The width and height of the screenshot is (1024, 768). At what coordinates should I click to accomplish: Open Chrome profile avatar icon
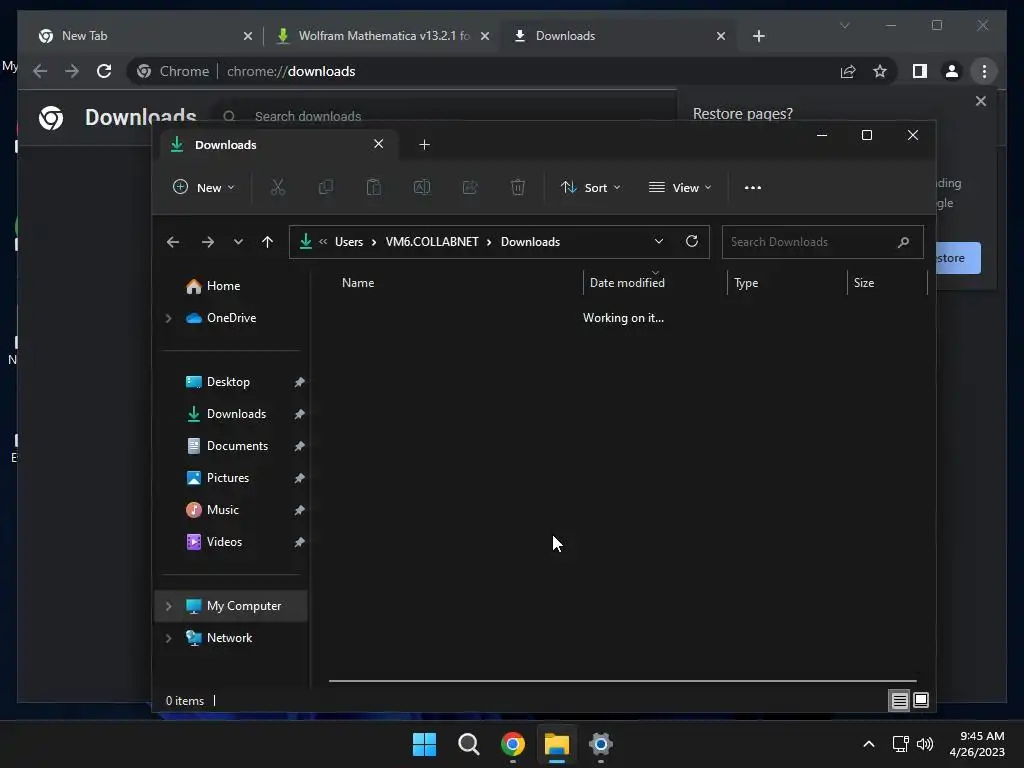click(952, 71)
